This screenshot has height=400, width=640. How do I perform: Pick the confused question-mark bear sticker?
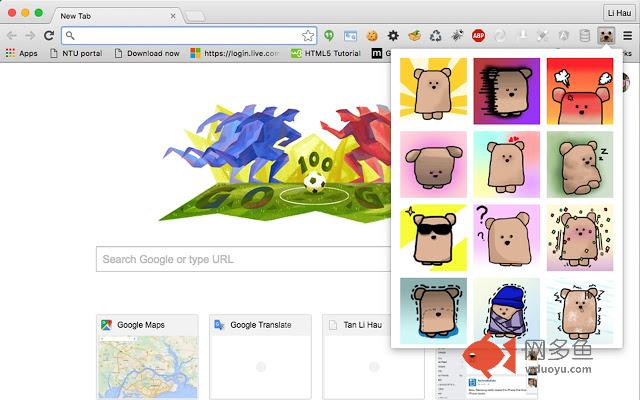(x=507, y=238)
